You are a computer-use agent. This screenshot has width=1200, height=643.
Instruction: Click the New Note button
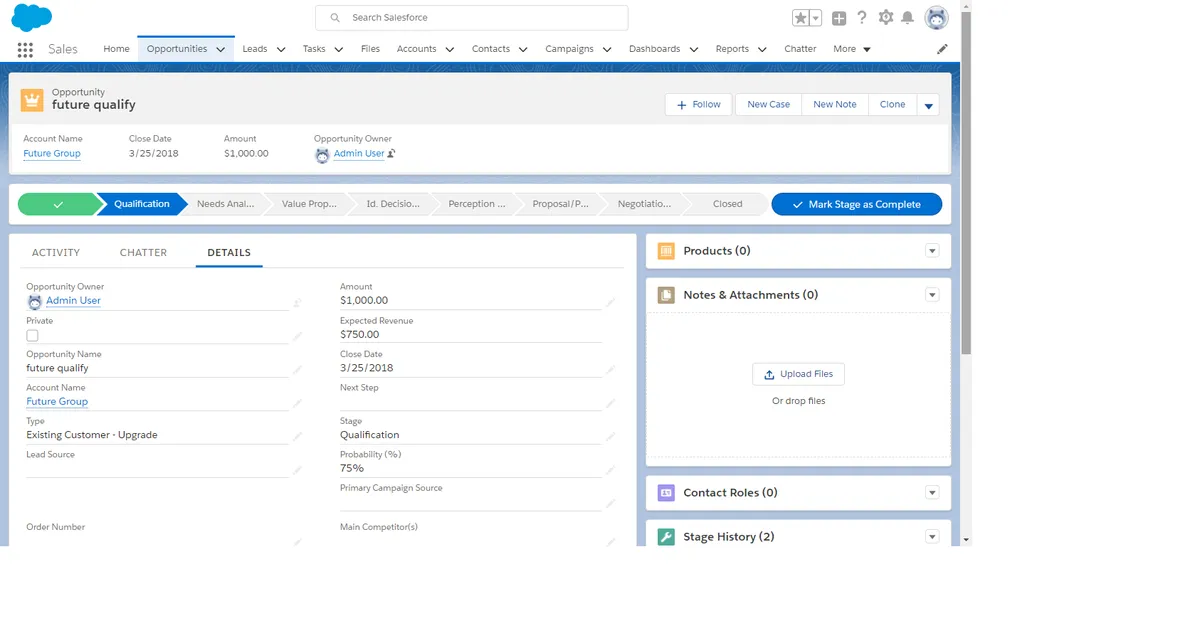(834, 104)
